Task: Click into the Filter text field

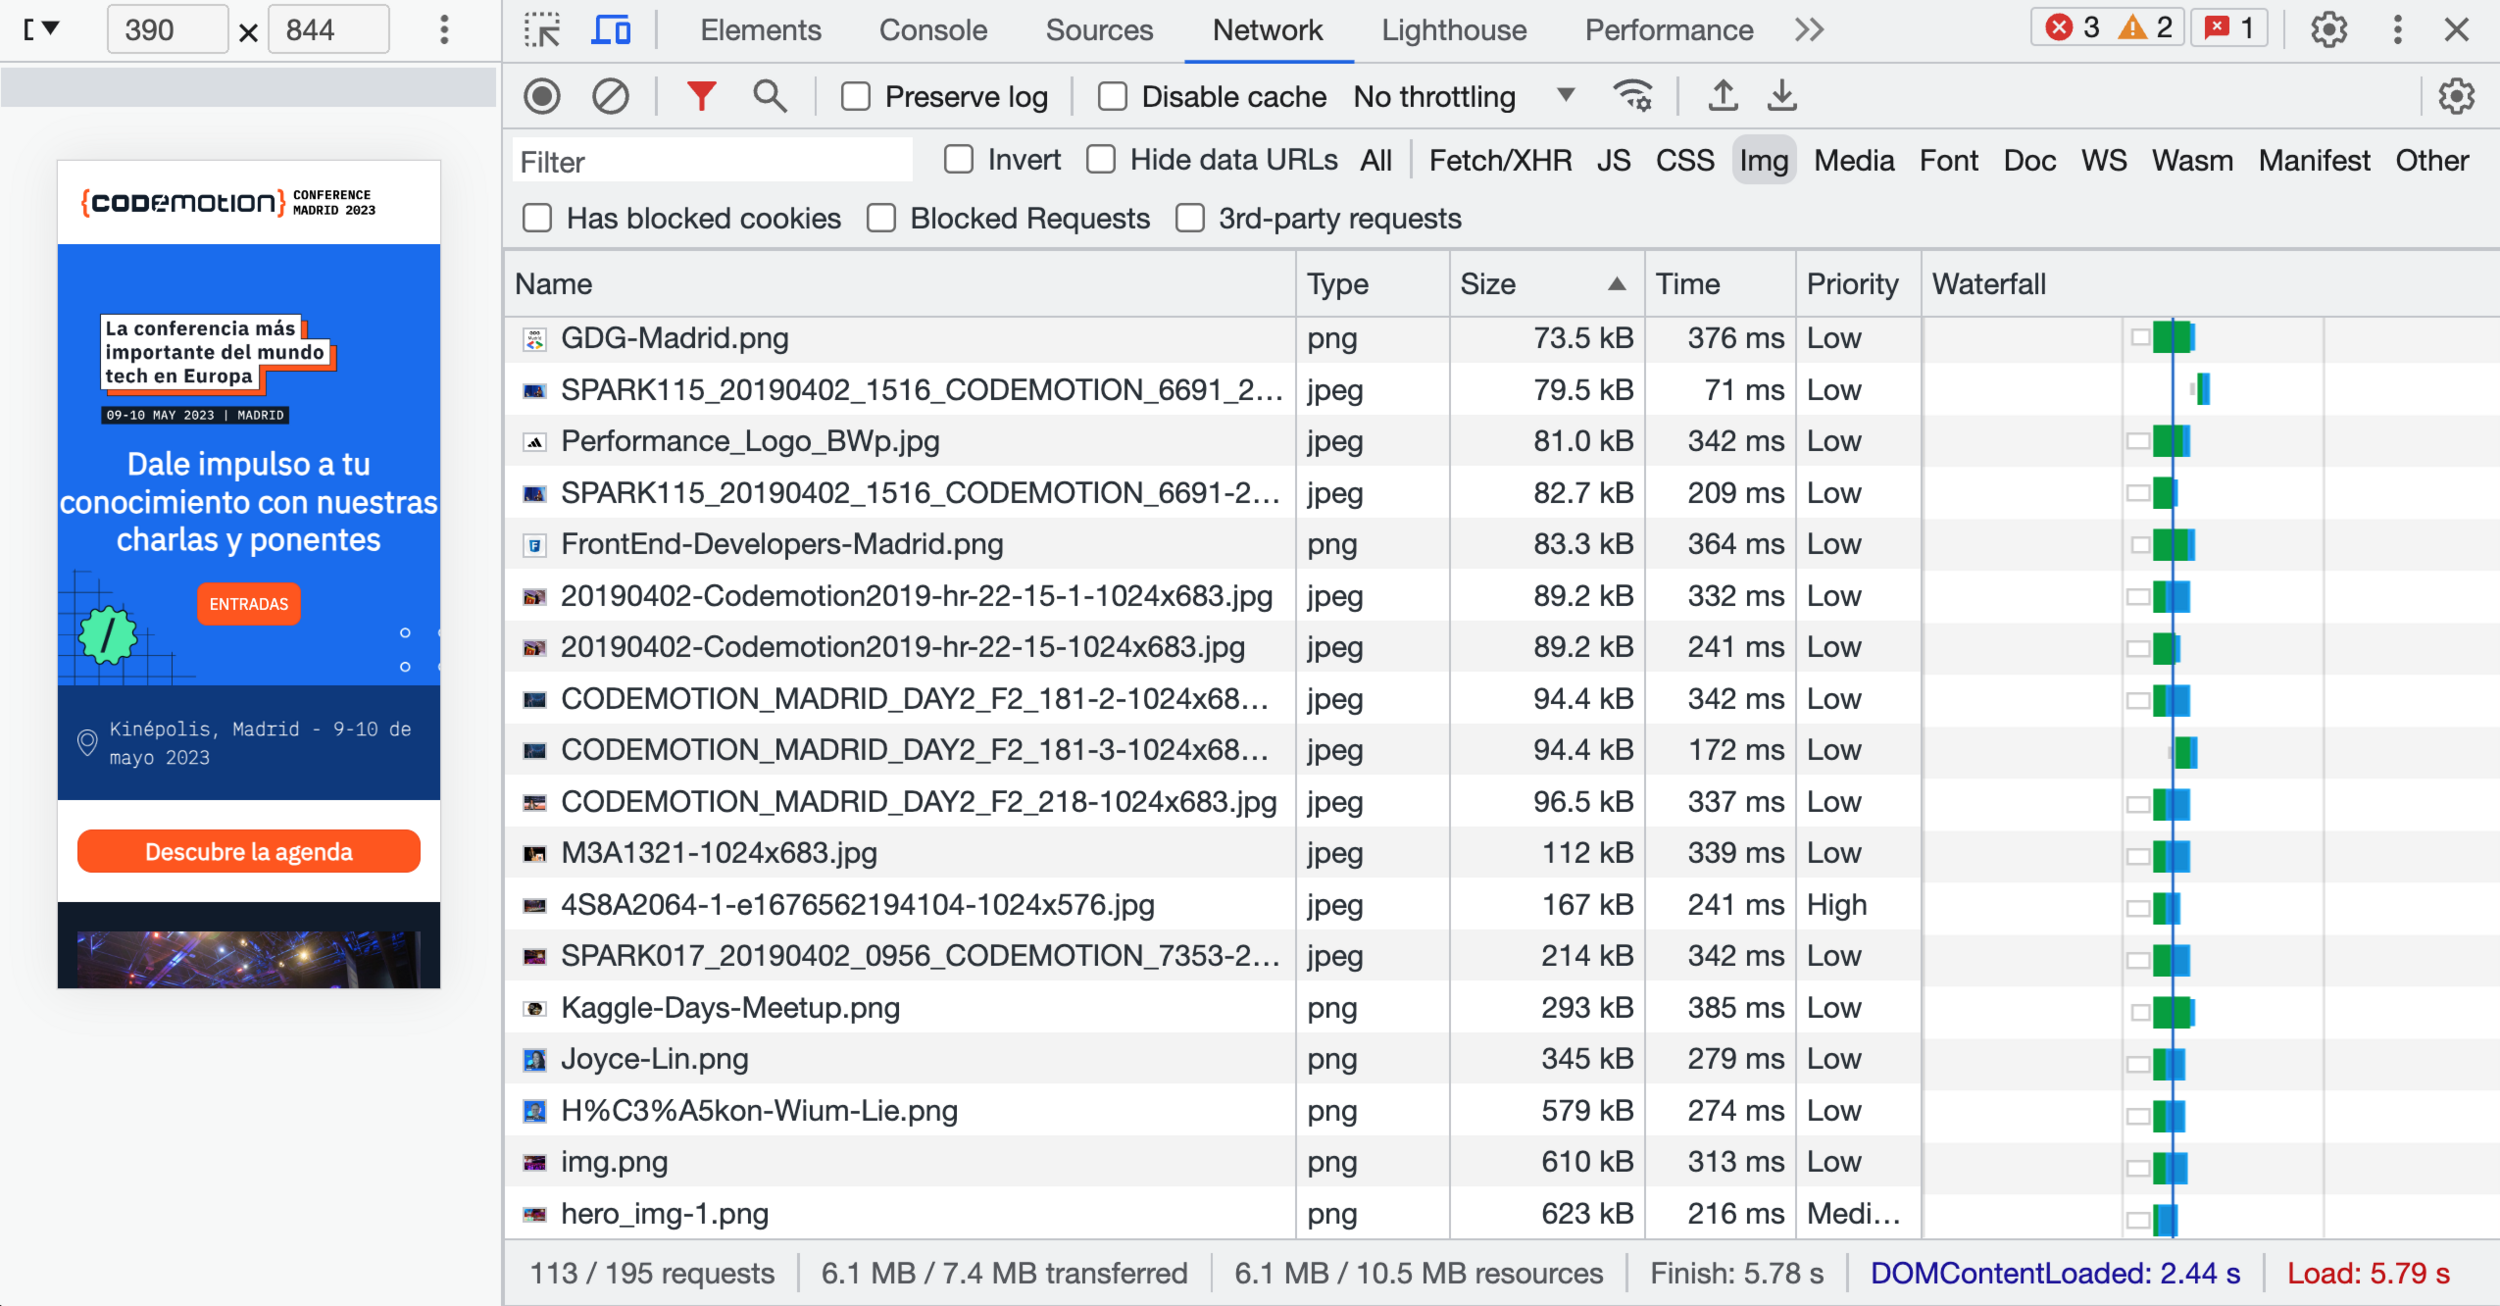Action: (712, 162)
